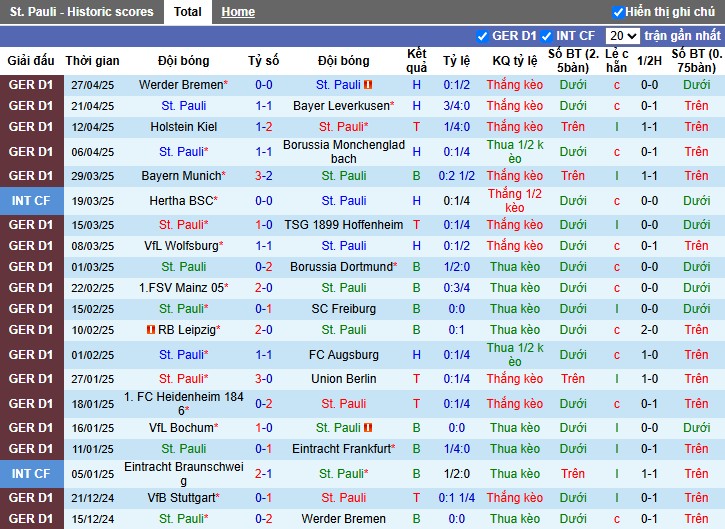This screenshot has height=529, width=725.
Task: Click the 2-1 score of Eintracht Braunschweig match
Action: [x=264, y=474]
